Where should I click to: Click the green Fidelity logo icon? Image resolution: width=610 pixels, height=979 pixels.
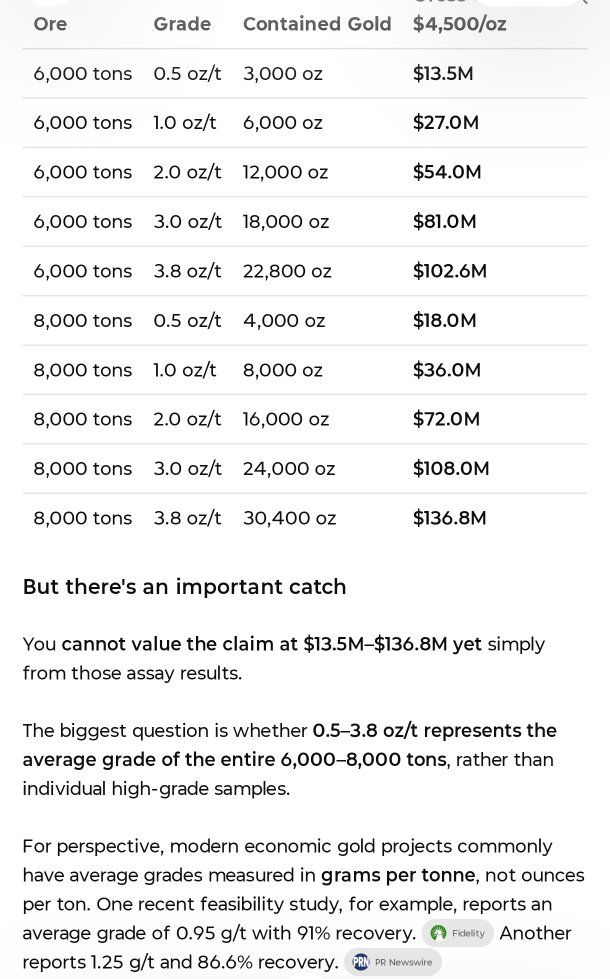[x=439, y=933]
